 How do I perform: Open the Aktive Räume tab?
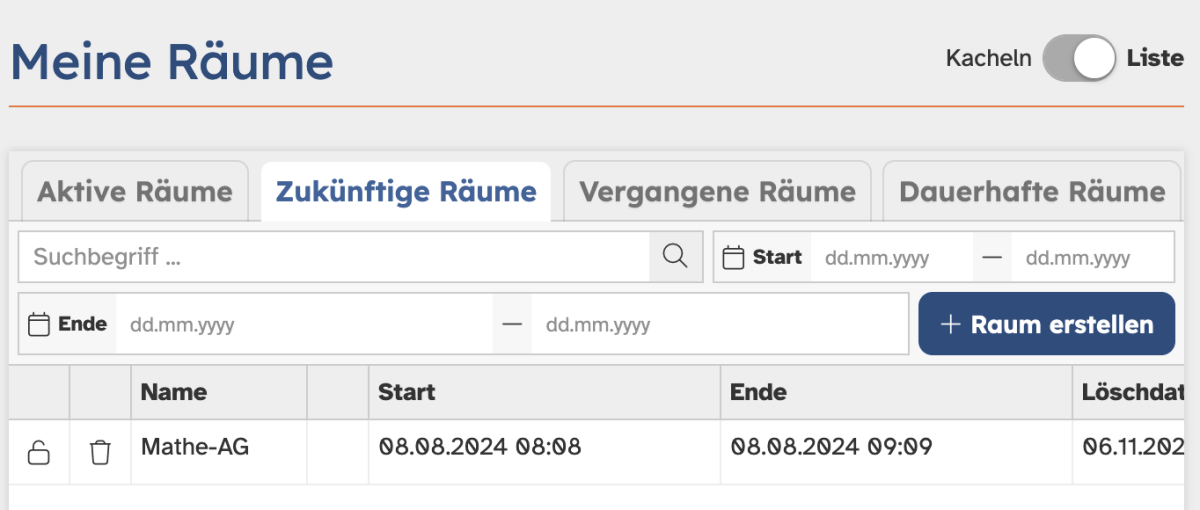tap(135, 191)
